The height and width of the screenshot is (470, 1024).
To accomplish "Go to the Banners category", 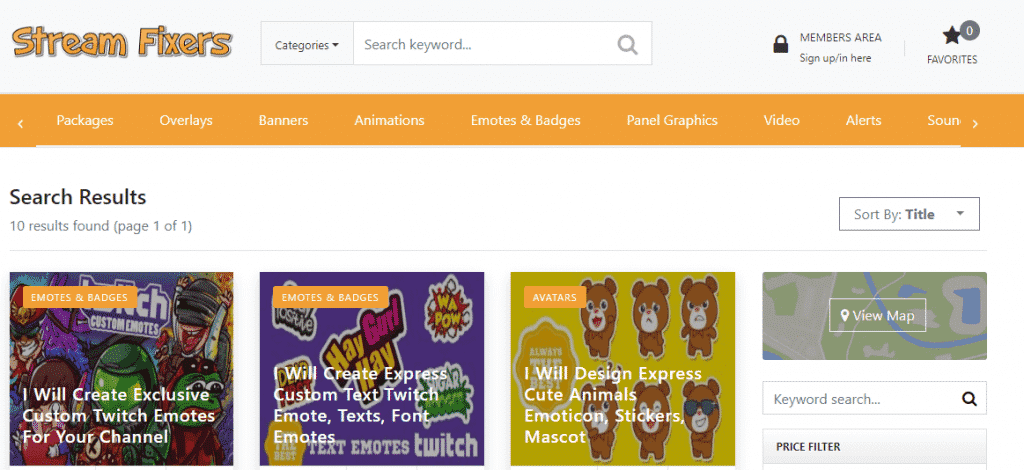I will pyautogui.click(x=283, y=121).
